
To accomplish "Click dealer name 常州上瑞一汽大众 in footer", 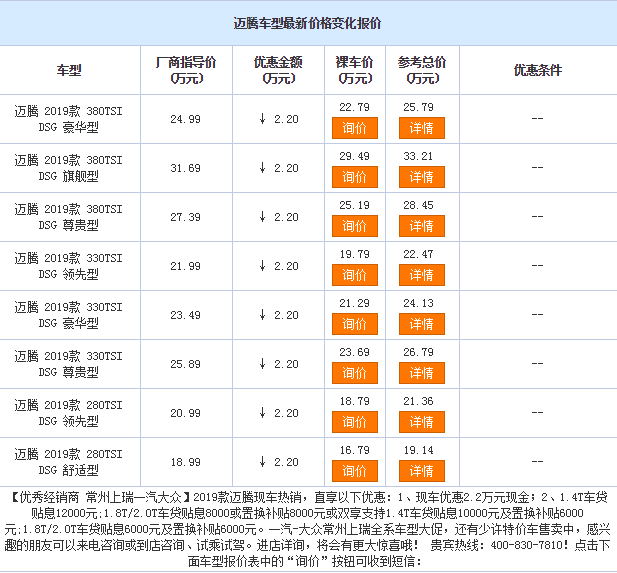I will coord(134,498).
